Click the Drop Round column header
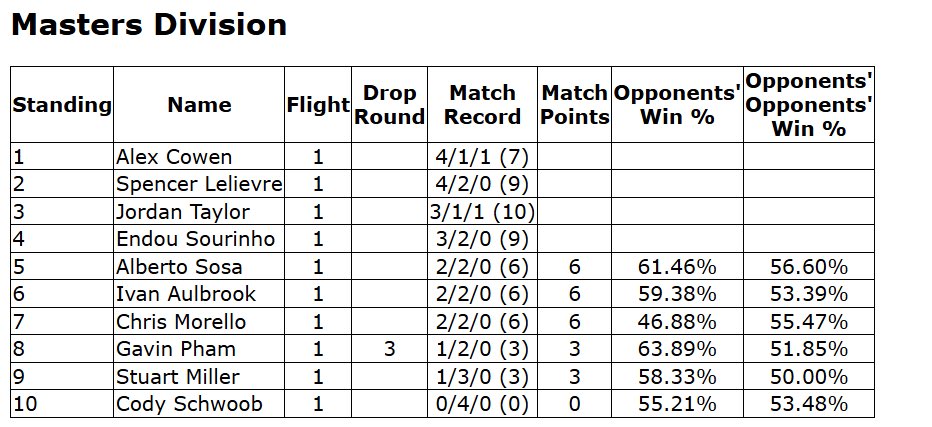 click(389, 105)
